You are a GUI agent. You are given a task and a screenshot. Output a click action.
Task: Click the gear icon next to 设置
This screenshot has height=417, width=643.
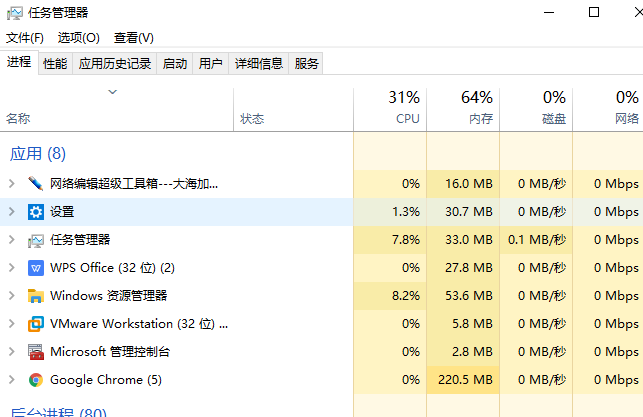click(x=36, y=212)
